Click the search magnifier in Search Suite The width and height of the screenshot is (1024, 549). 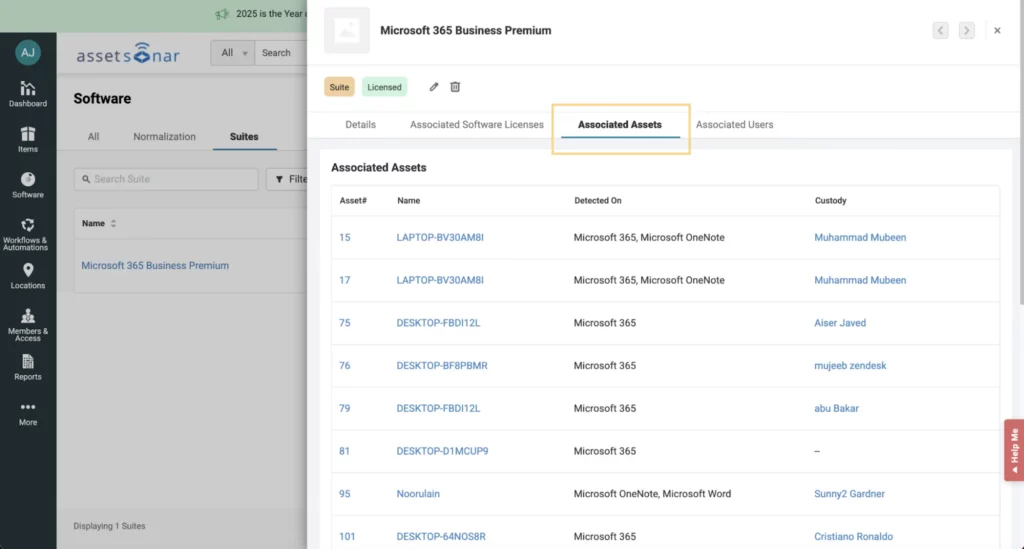86,179
